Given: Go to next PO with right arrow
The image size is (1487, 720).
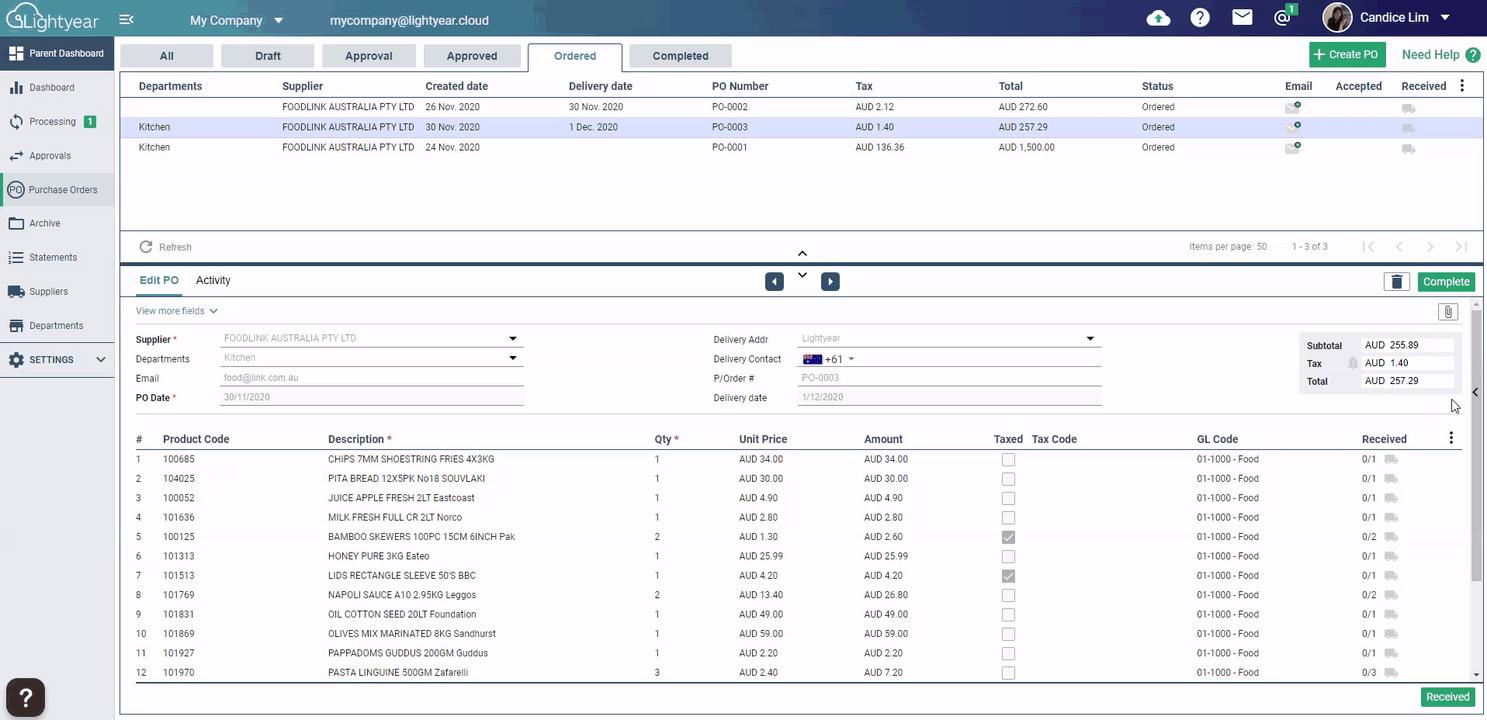Looking at the screenshot, I should pos(830,282).
